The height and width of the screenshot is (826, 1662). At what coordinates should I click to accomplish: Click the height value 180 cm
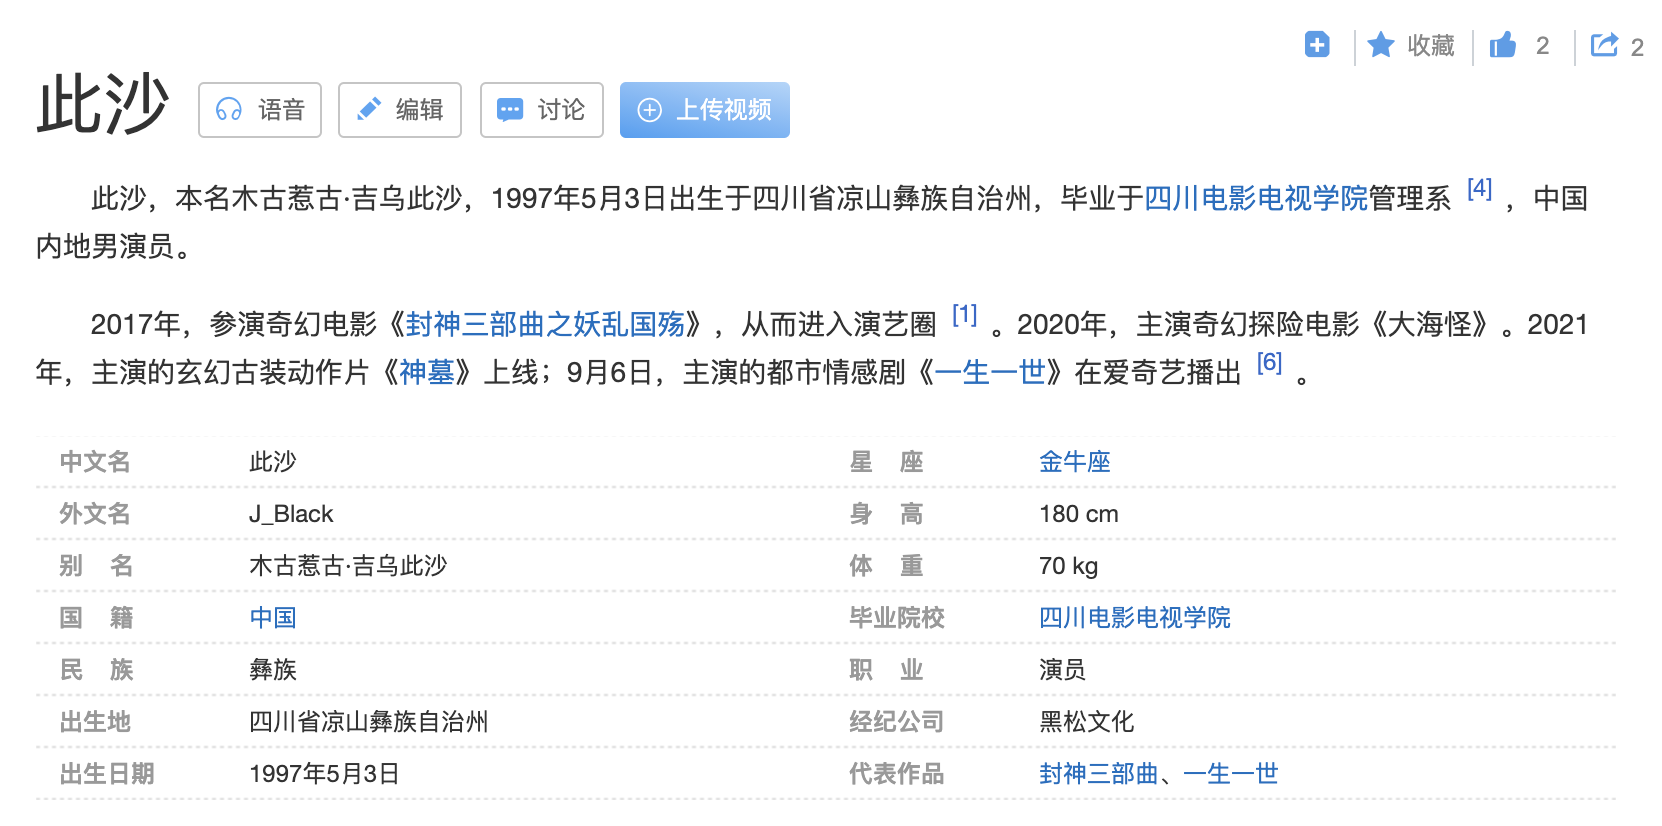(x=1079, y=514)
